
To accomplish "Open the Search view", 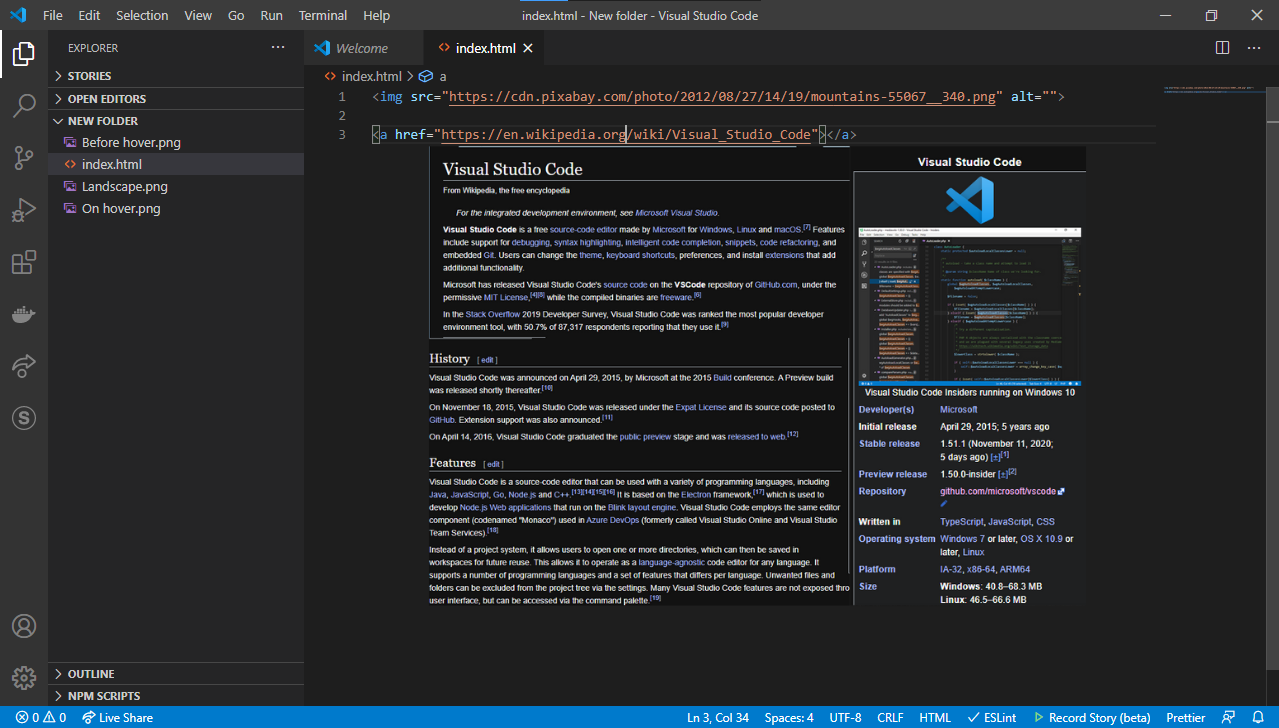I will [24, 106].
